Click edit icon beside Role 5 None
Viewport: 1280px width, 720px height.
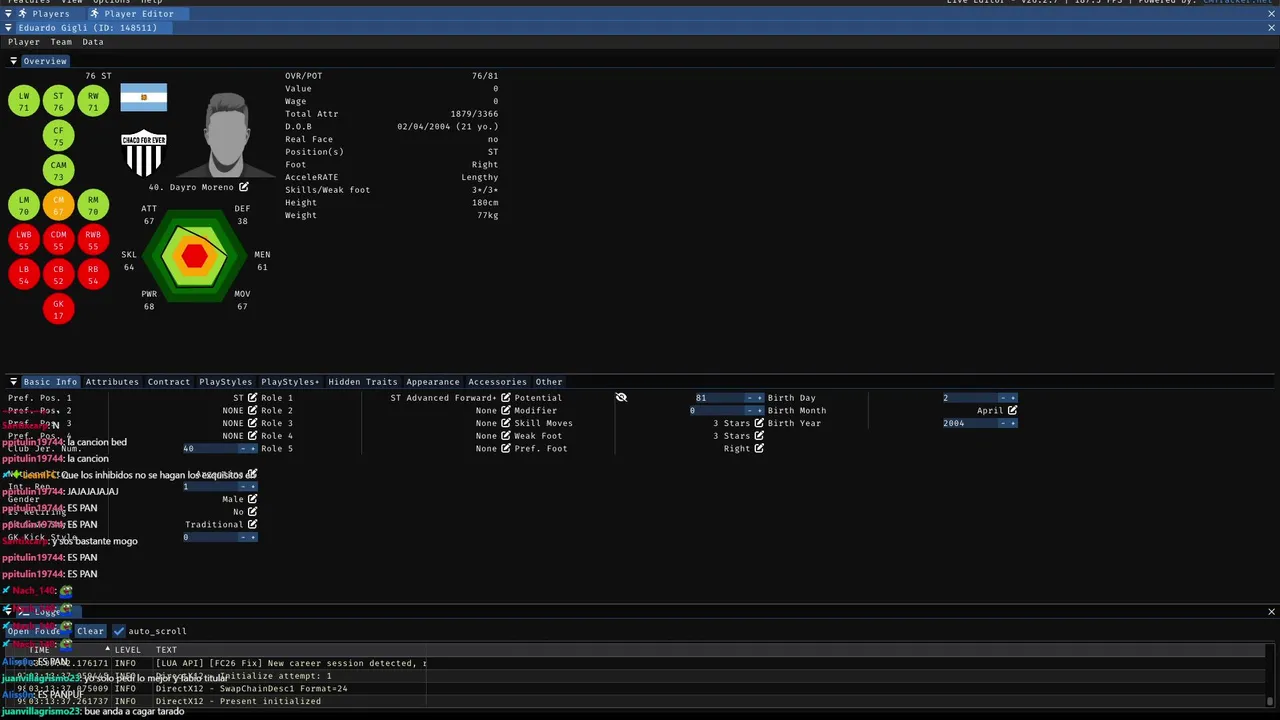click(506, 449)
